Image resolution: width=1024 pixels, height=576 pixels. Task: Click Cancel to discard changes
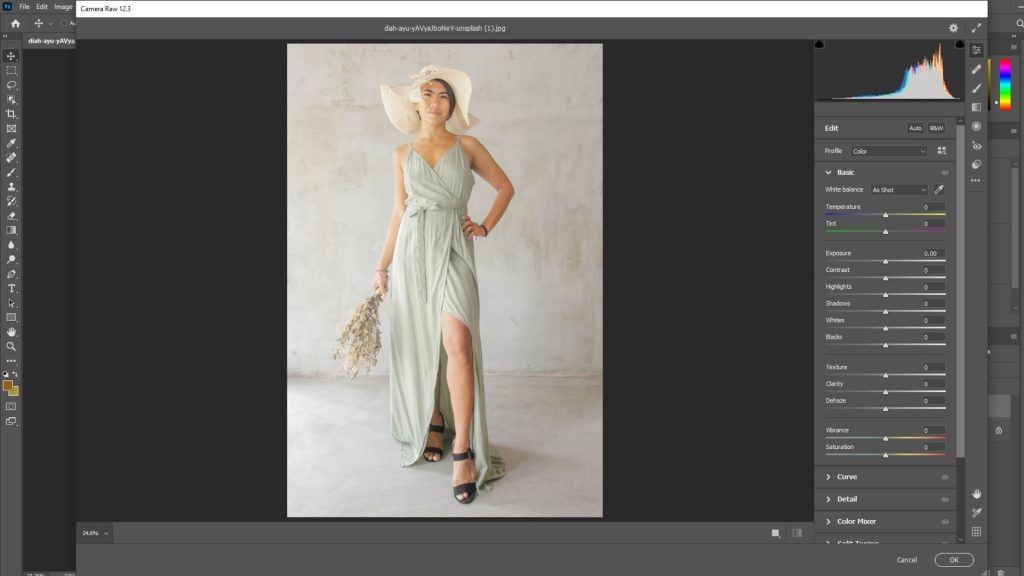[906, 560]
